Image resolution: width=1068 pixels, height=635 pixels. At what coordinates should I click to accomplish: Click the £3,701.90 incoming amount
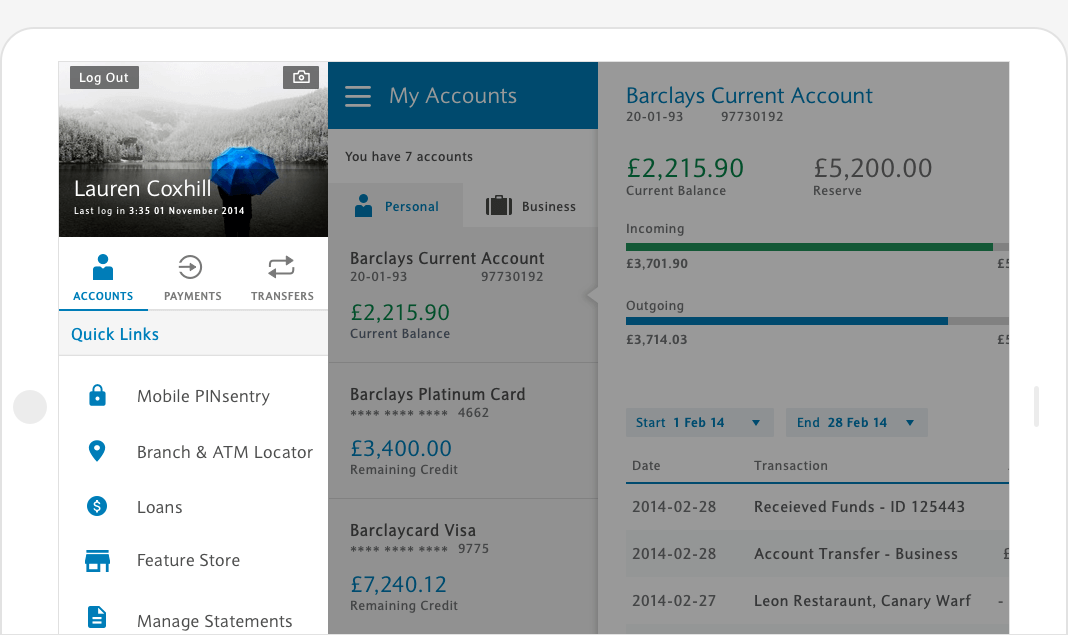tap(657, 264)
